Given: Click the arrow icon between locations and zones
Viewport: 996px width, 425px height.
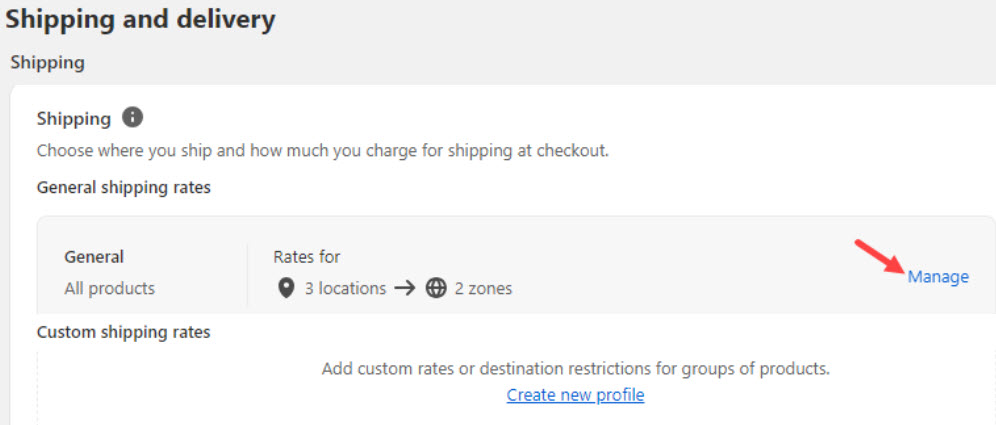Looking at the screenshot, I should click(405, 288).
